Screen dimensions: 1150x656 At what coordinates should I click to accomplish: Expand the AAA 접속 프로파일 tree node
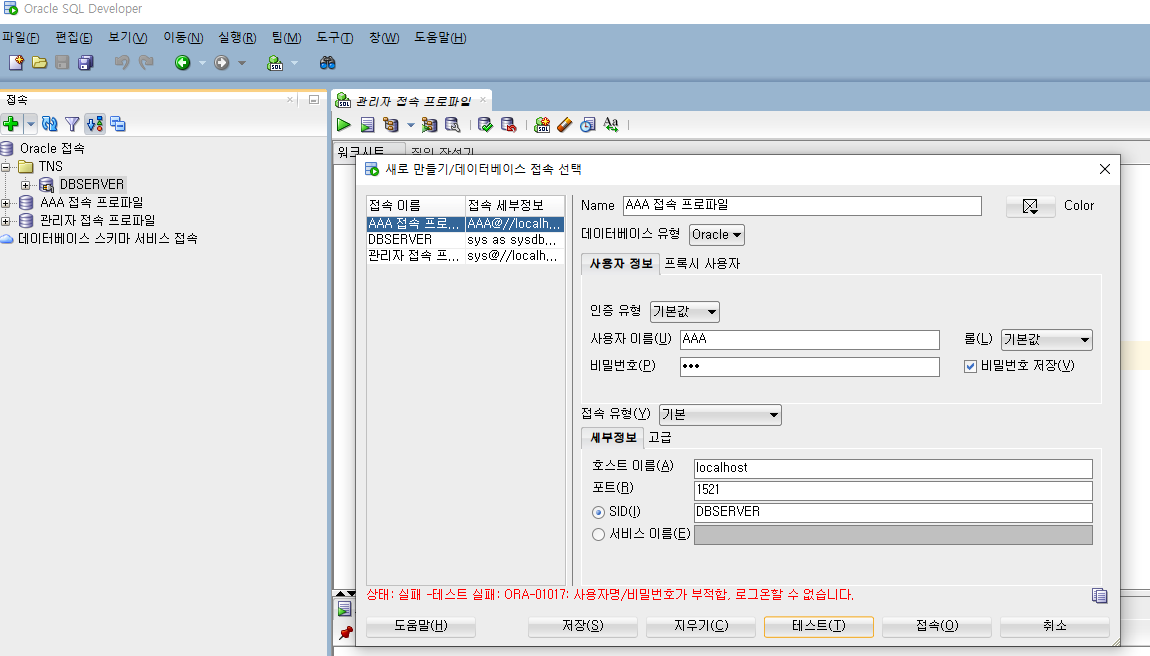tap(6, 203)
